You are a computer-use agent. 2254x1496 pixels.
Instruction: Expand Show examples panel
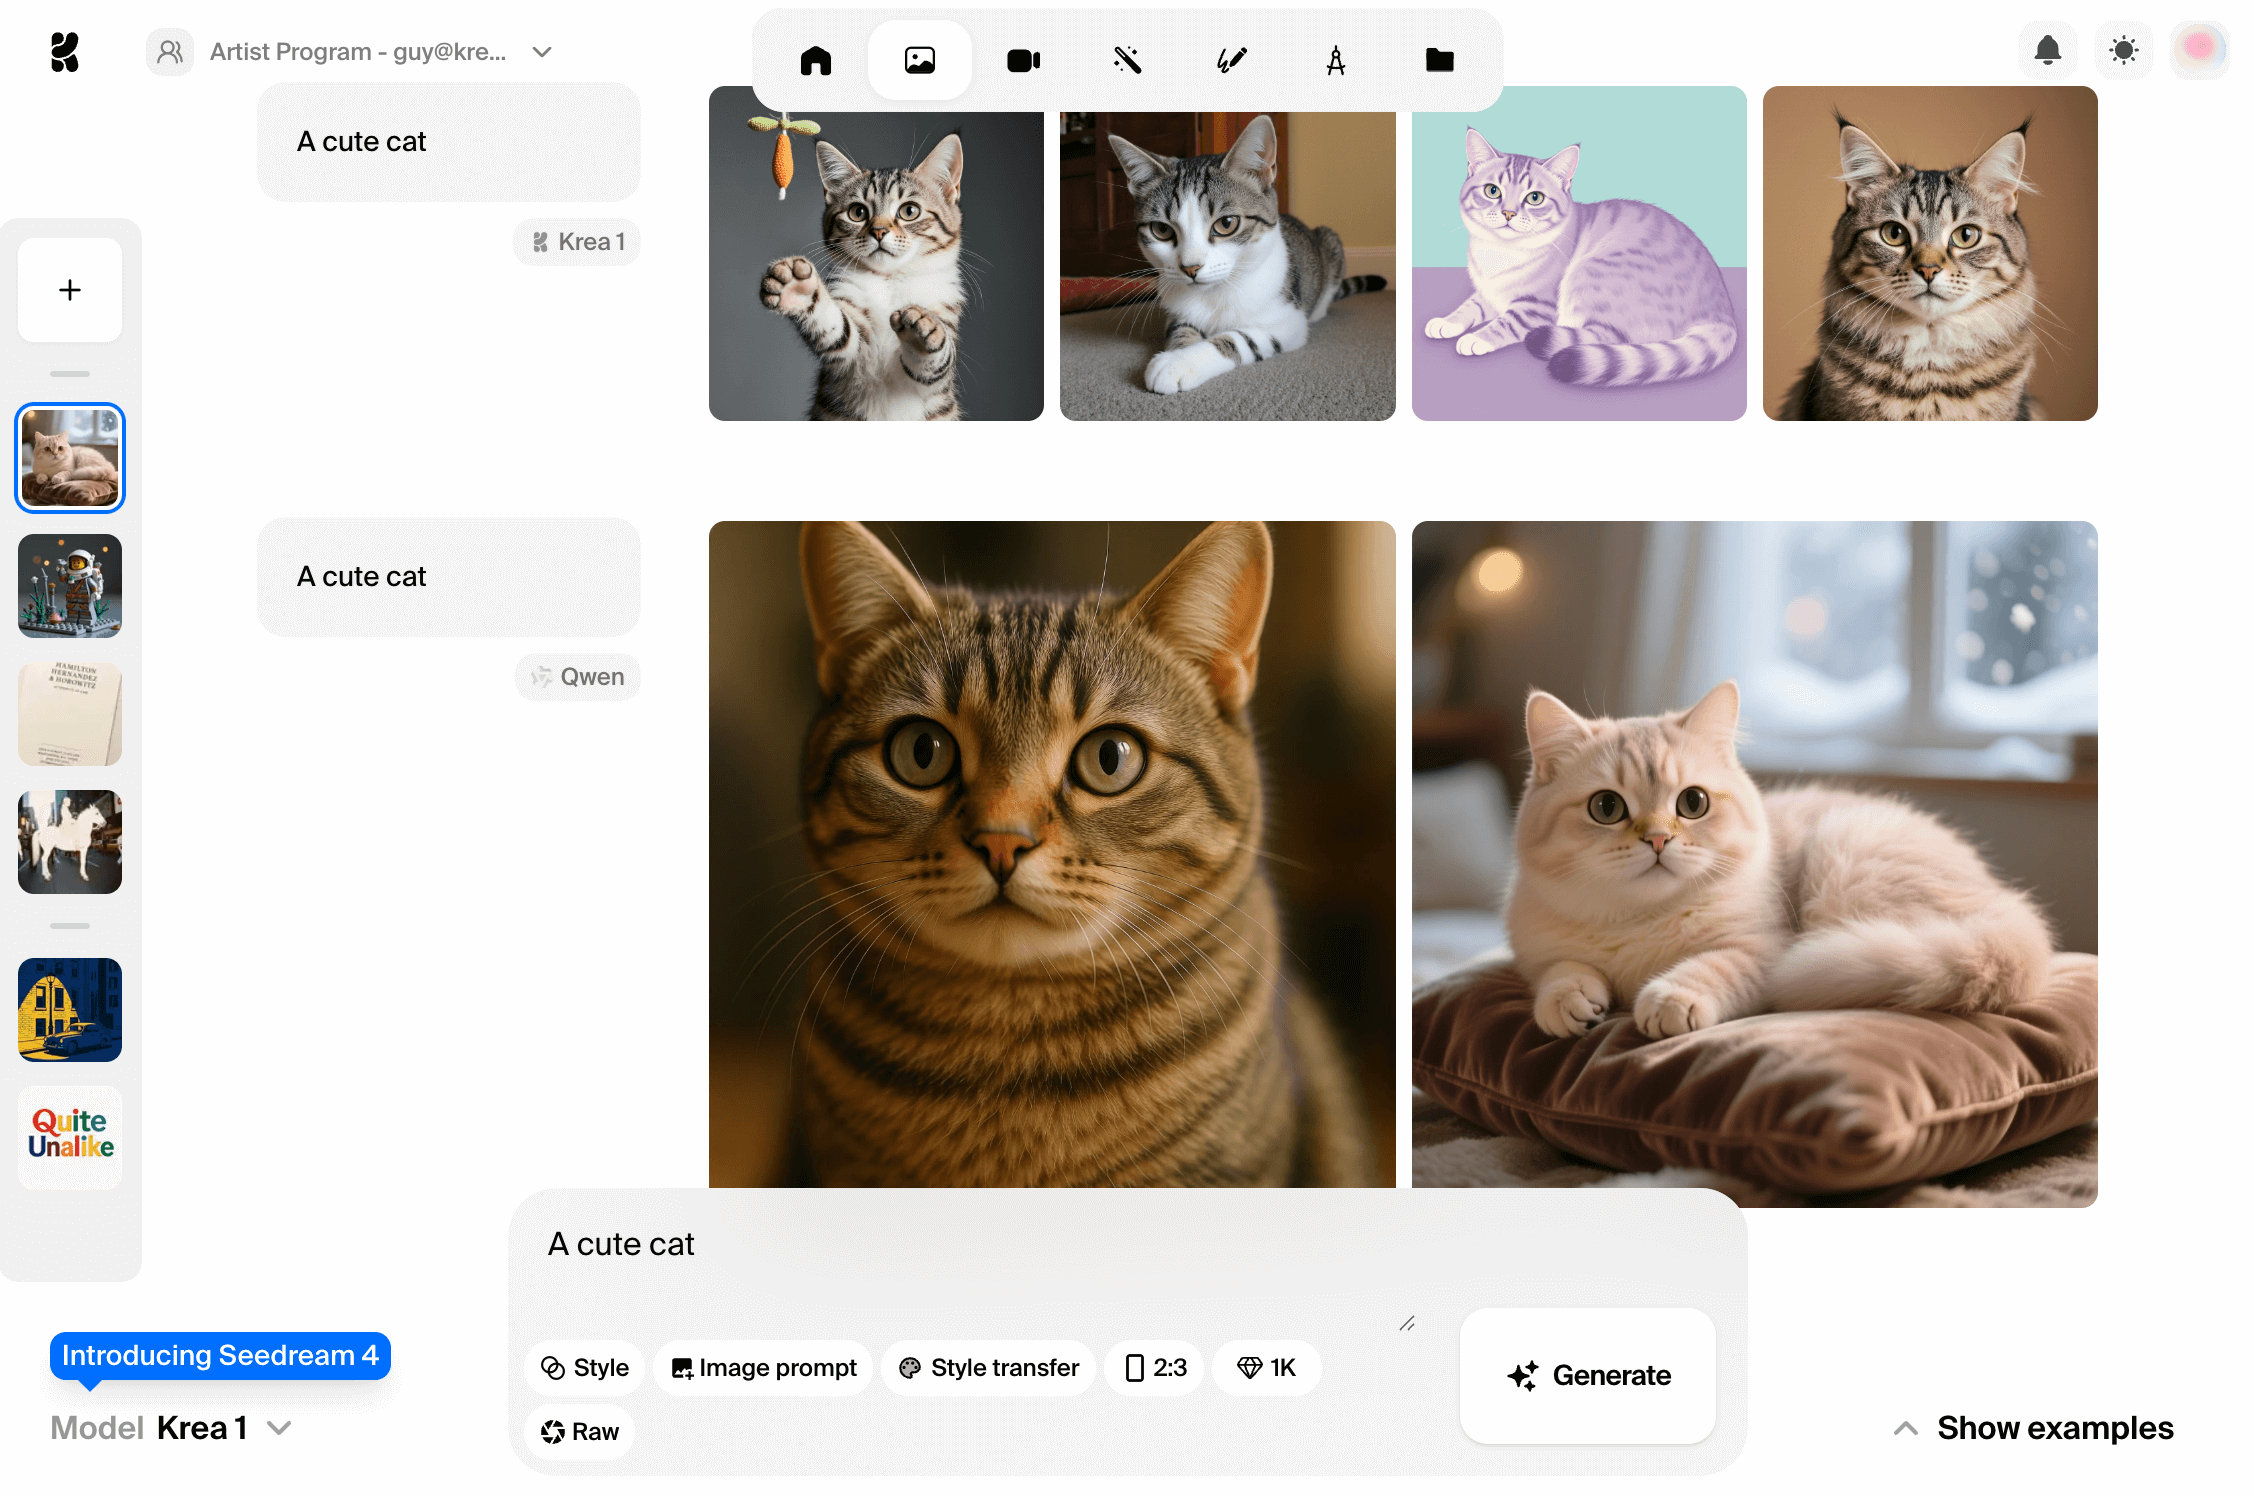[x=2033, y=1428]
